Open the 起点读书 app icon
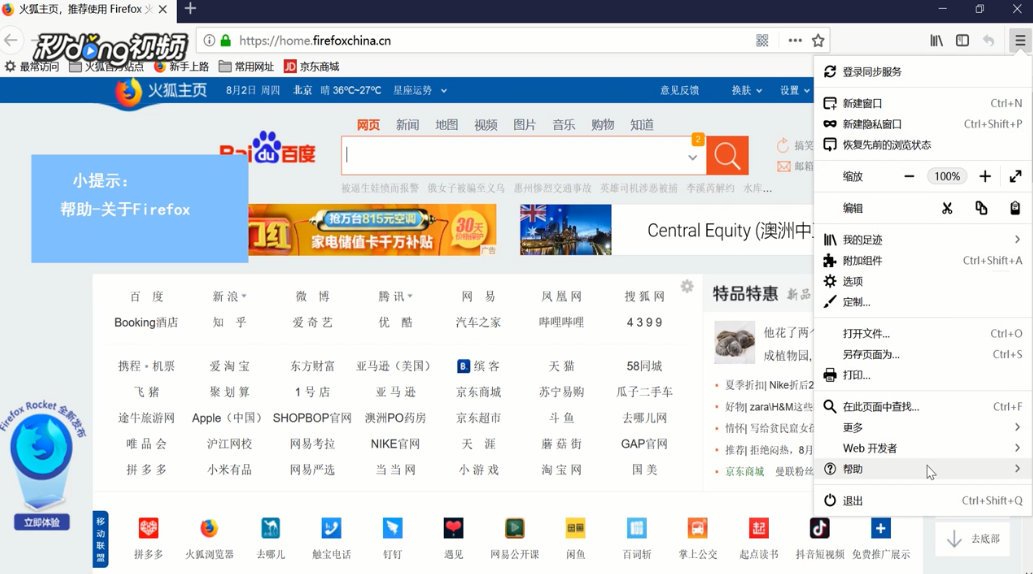The image size is (1033, 574). point(758,529)
